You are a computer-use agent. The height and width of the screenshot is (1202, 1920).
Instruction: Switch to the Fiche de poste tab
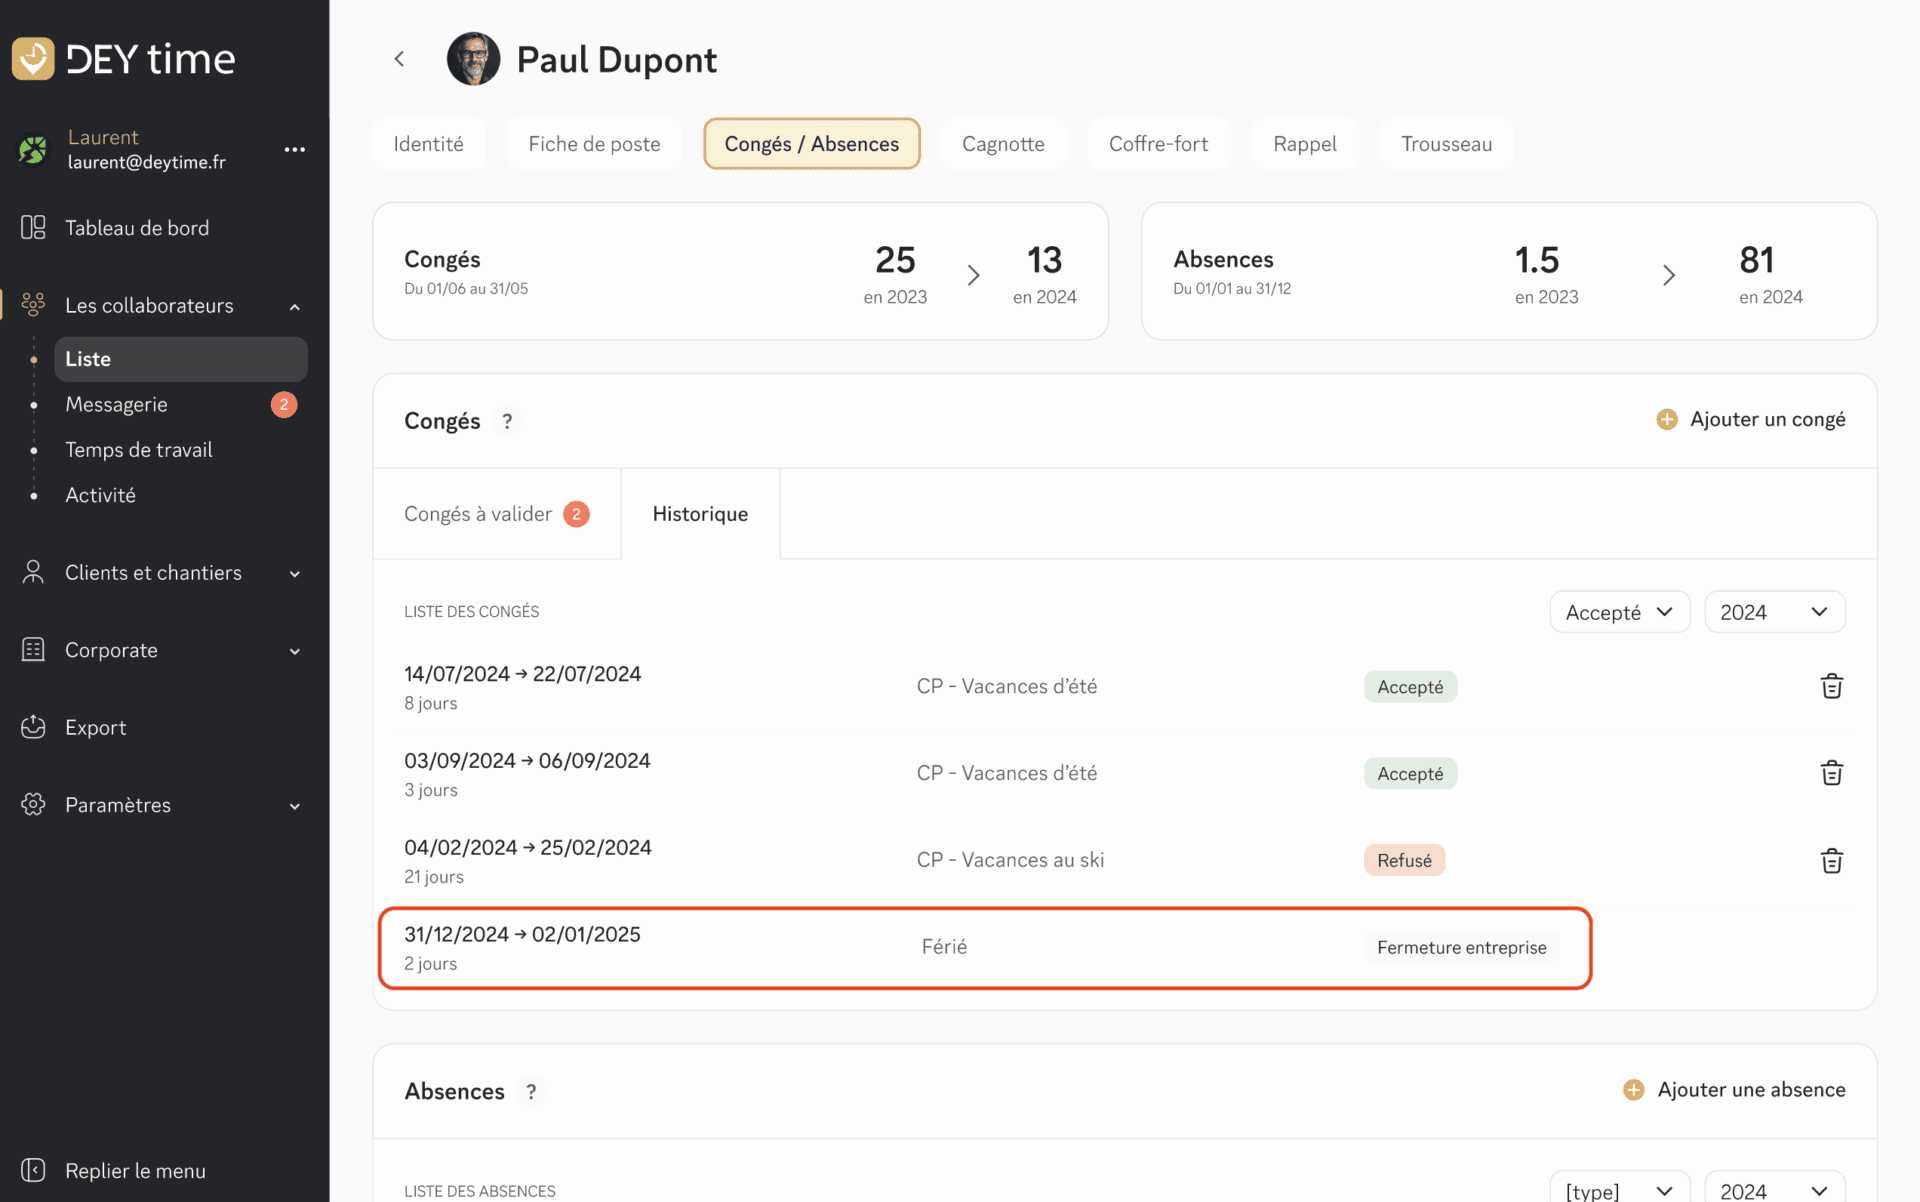594,144
